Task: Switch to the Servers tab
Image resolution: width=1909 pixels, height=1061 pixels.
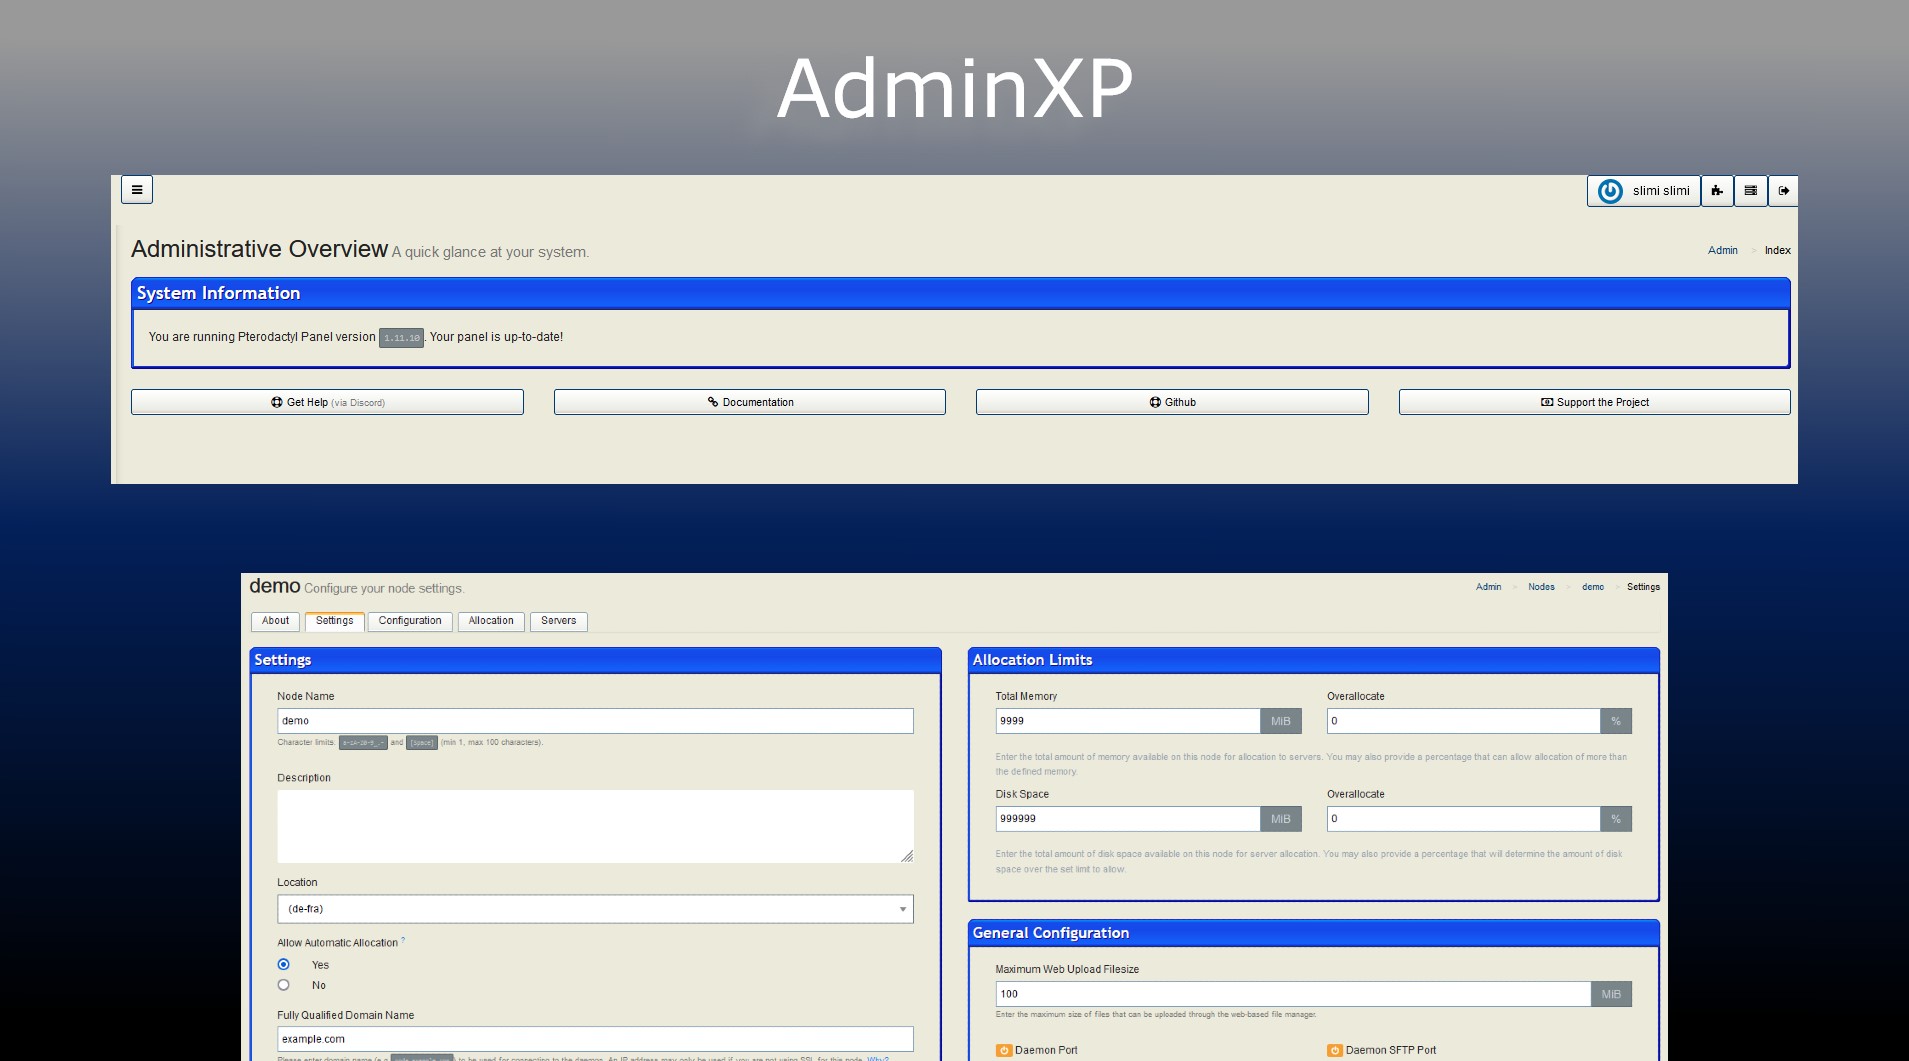Action: (x=558, y=621)
